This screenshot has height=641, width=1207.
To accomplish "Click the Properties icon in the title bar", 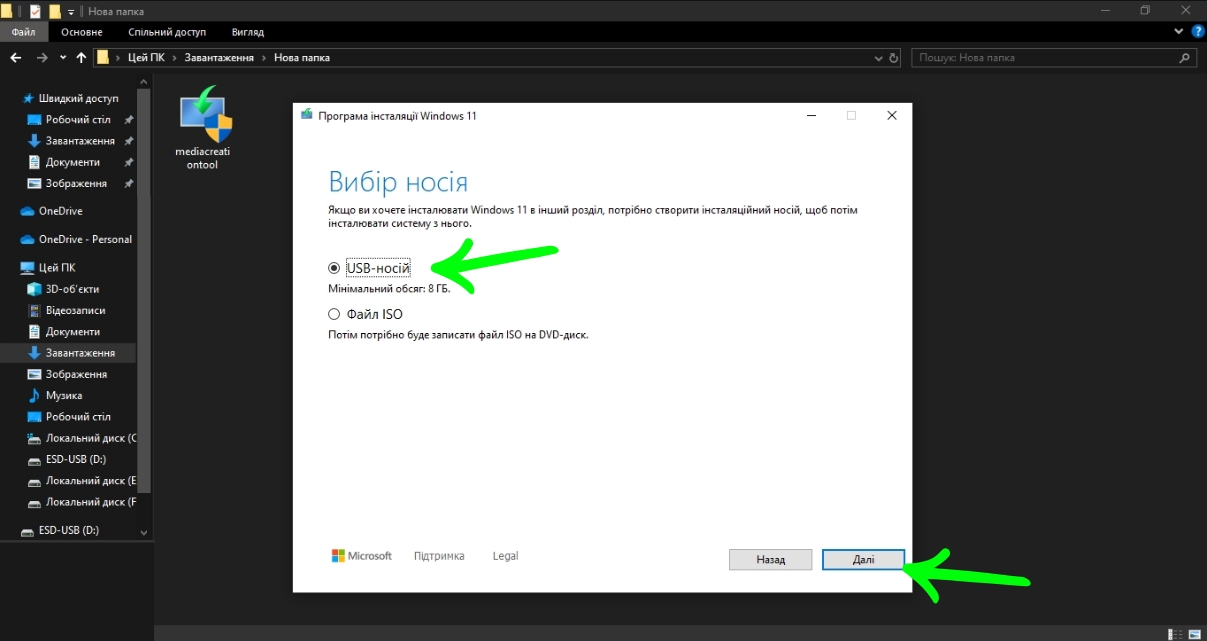I will (35, 11).
